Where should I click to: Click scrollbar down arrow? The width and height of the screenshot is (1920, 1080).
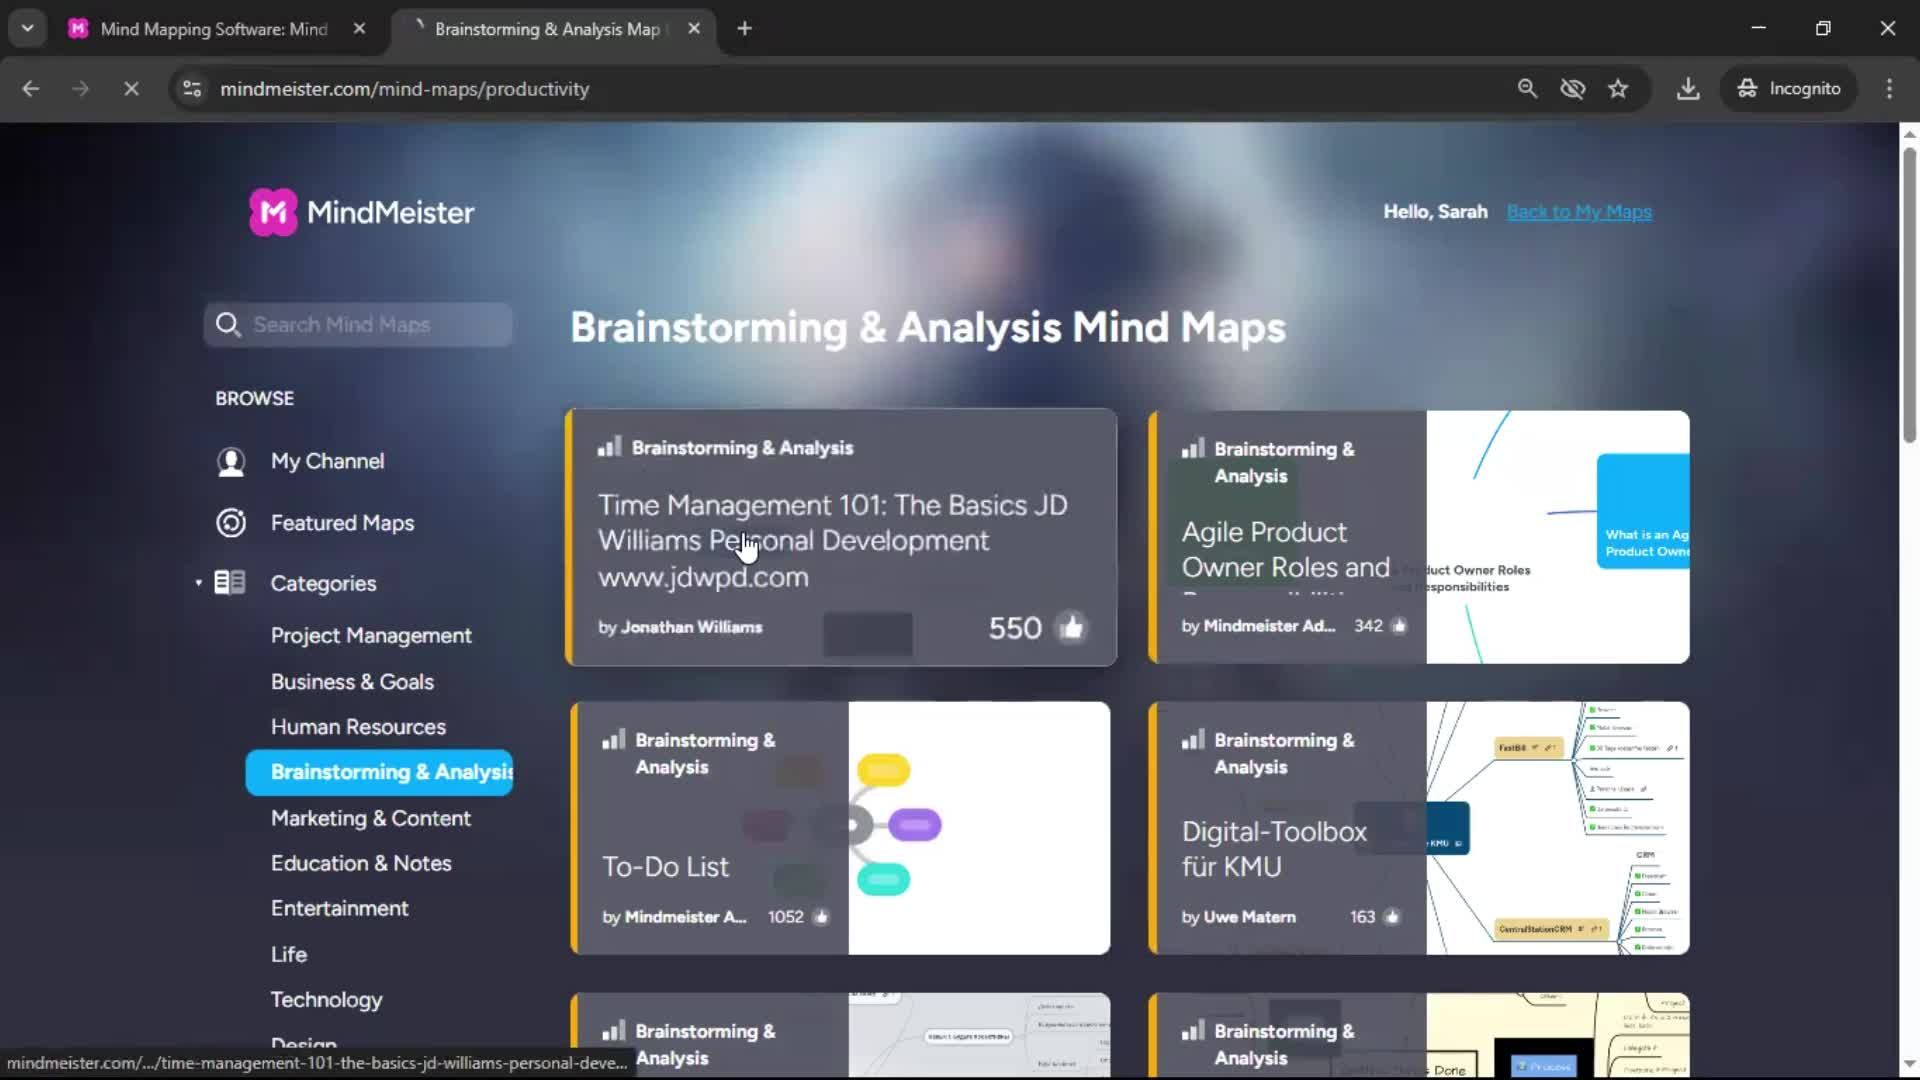click(1909, 1065)
